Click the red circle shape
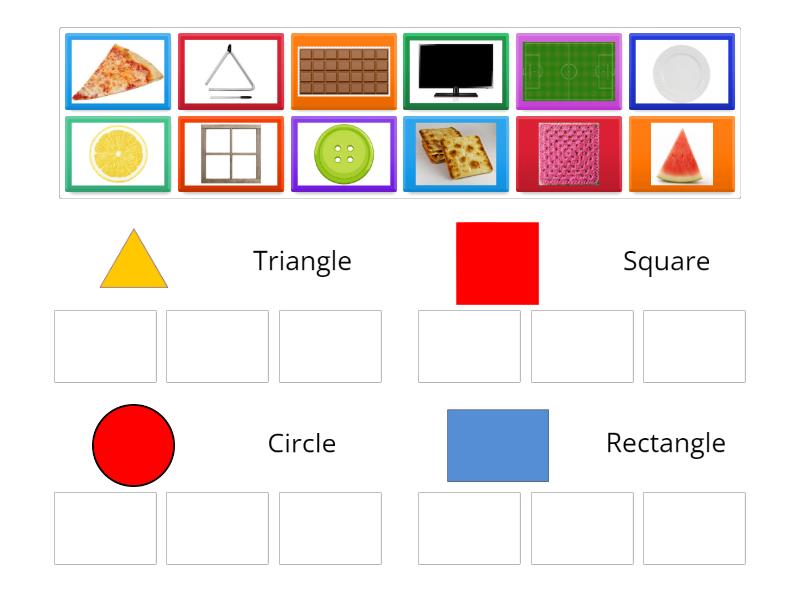This screenshot has height=600, width=800. point(133,444)
